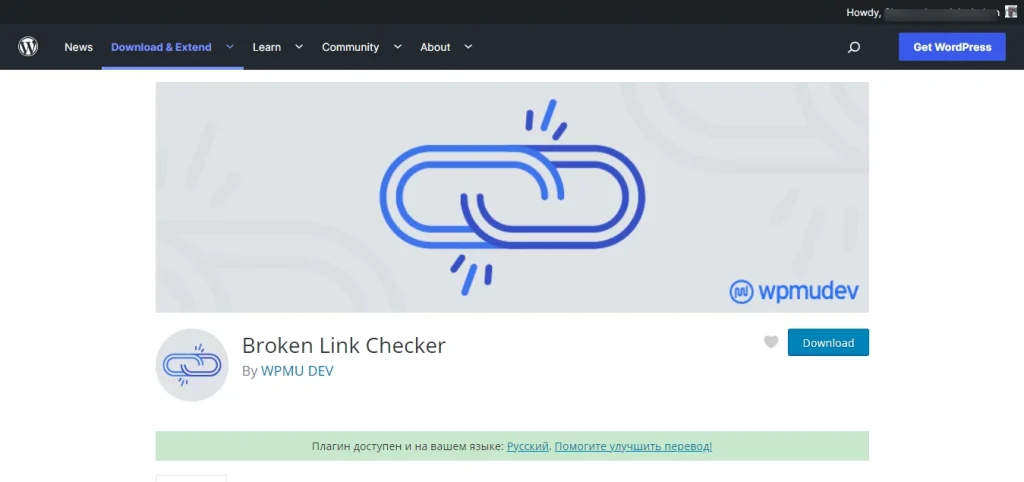The height and width of the screenshot is (482, 1024).
Task: Expand the About menu chevron
Action: click(x=468, y=47)
